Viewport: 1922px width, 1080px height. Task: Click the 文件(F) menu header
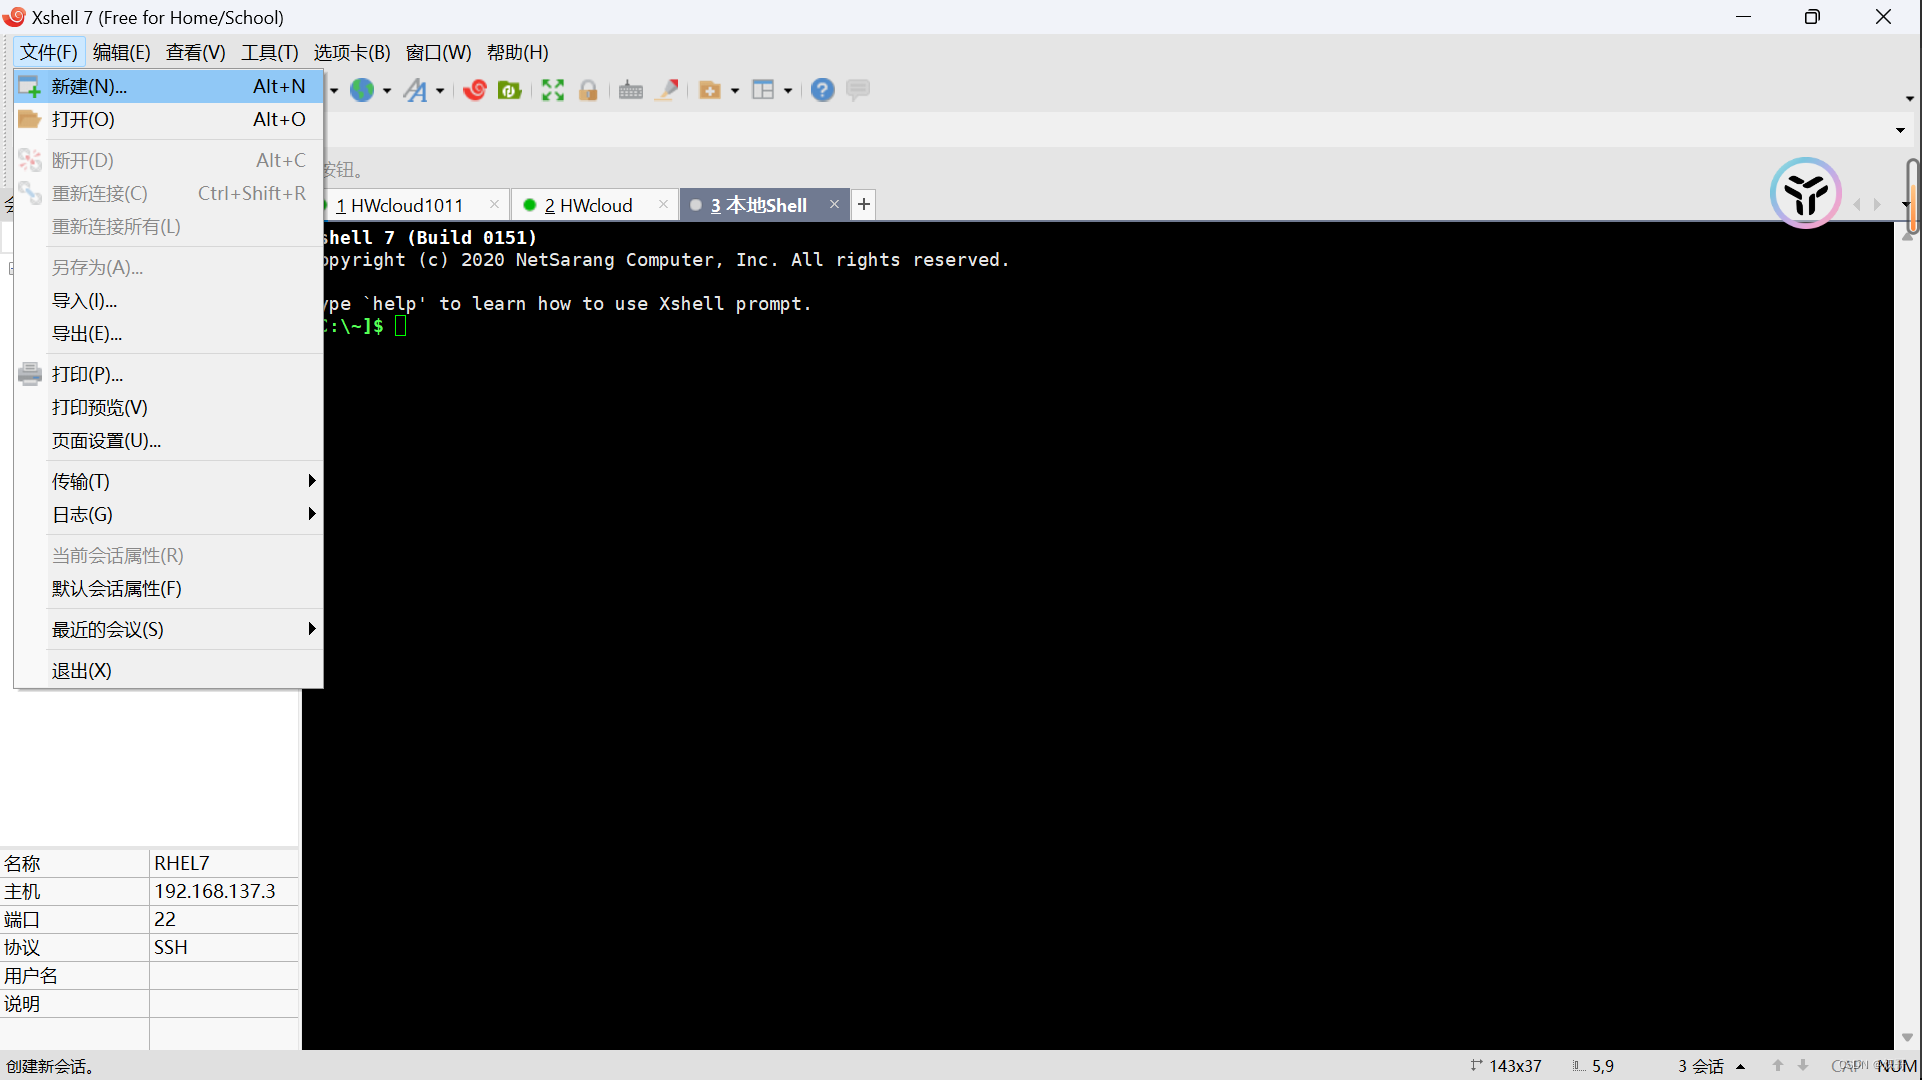48,53
